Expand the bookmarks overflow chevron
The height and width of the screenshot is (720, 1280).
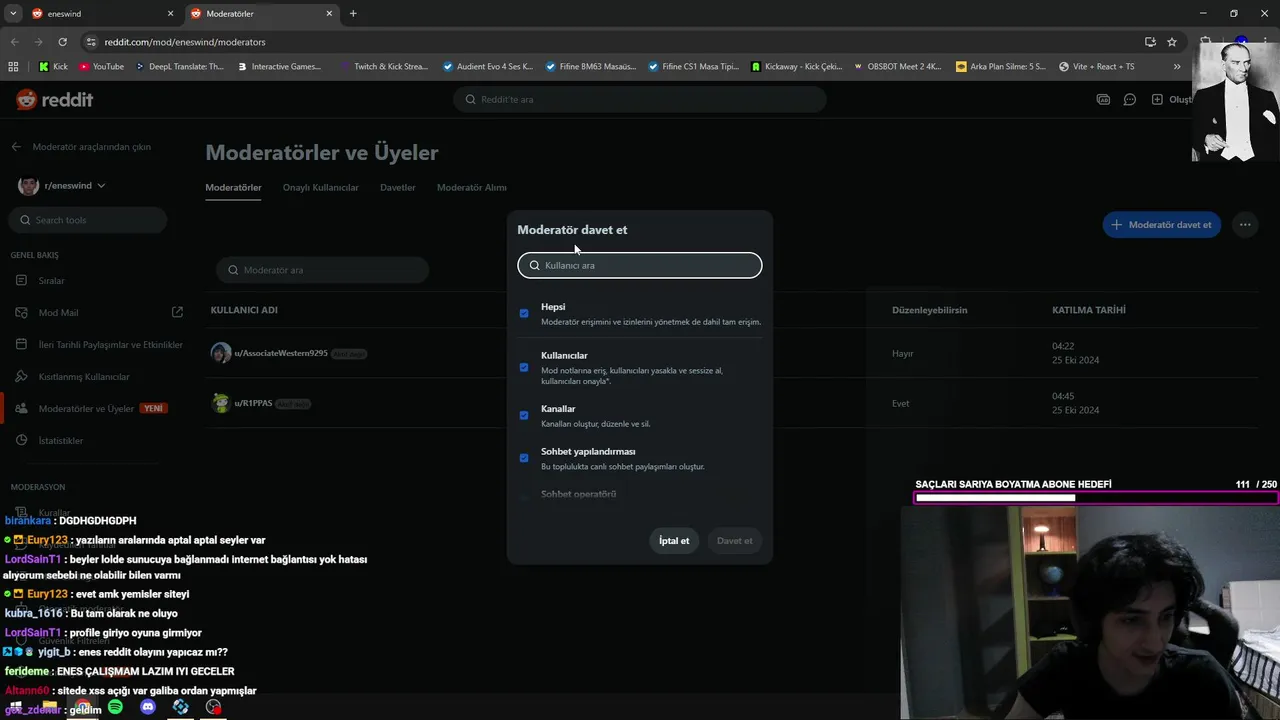pyautogui.click(x=1177, y=66)
